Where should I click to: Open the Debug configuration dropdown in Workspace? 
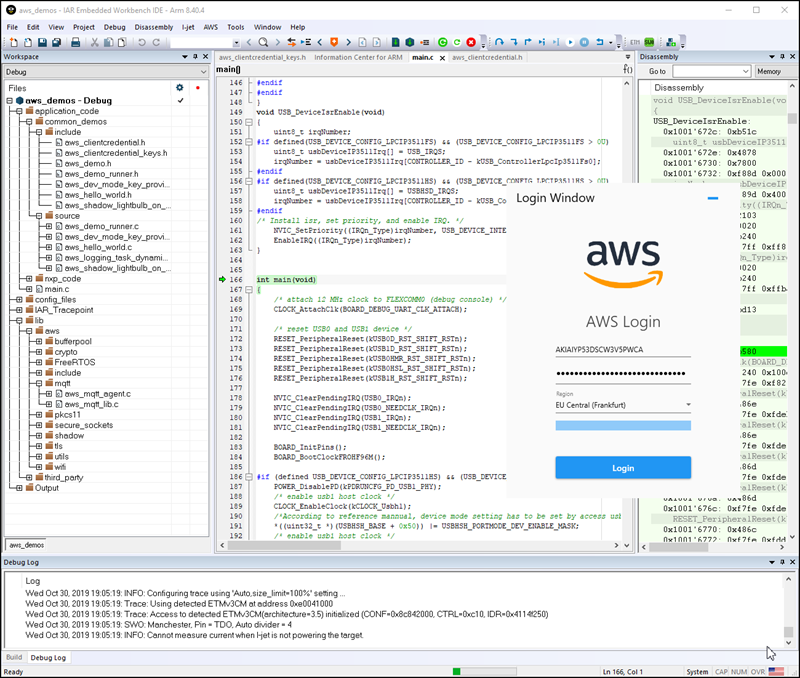point(203,73)
